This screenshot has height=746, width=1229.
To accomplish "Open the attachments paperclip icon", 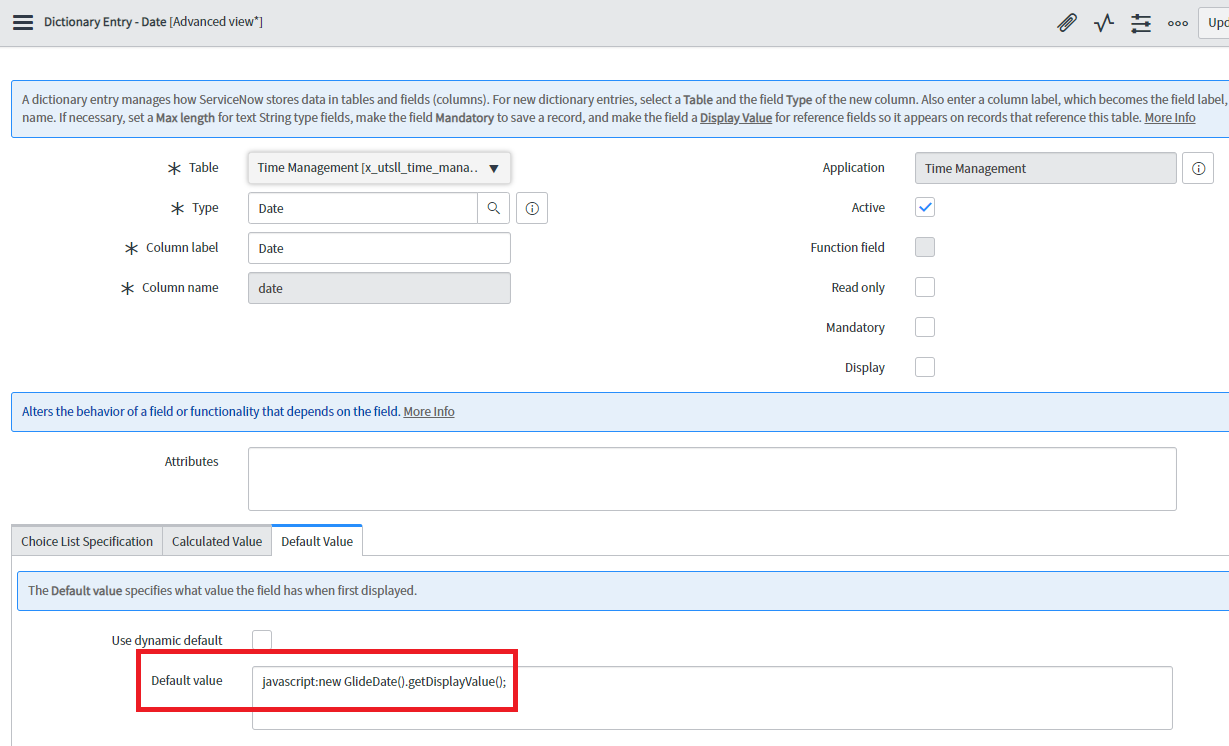I will (1066, 22).
